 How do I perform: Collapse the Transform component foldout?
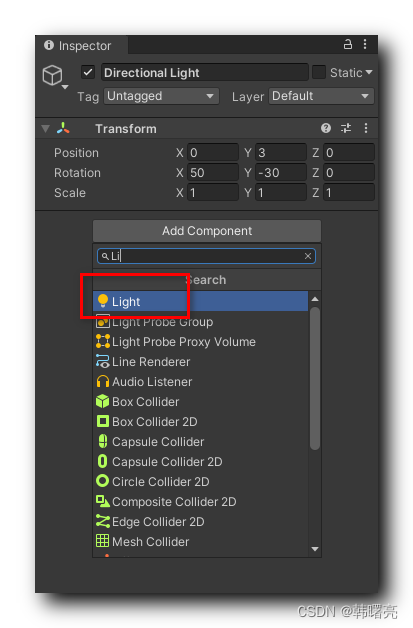46,129
